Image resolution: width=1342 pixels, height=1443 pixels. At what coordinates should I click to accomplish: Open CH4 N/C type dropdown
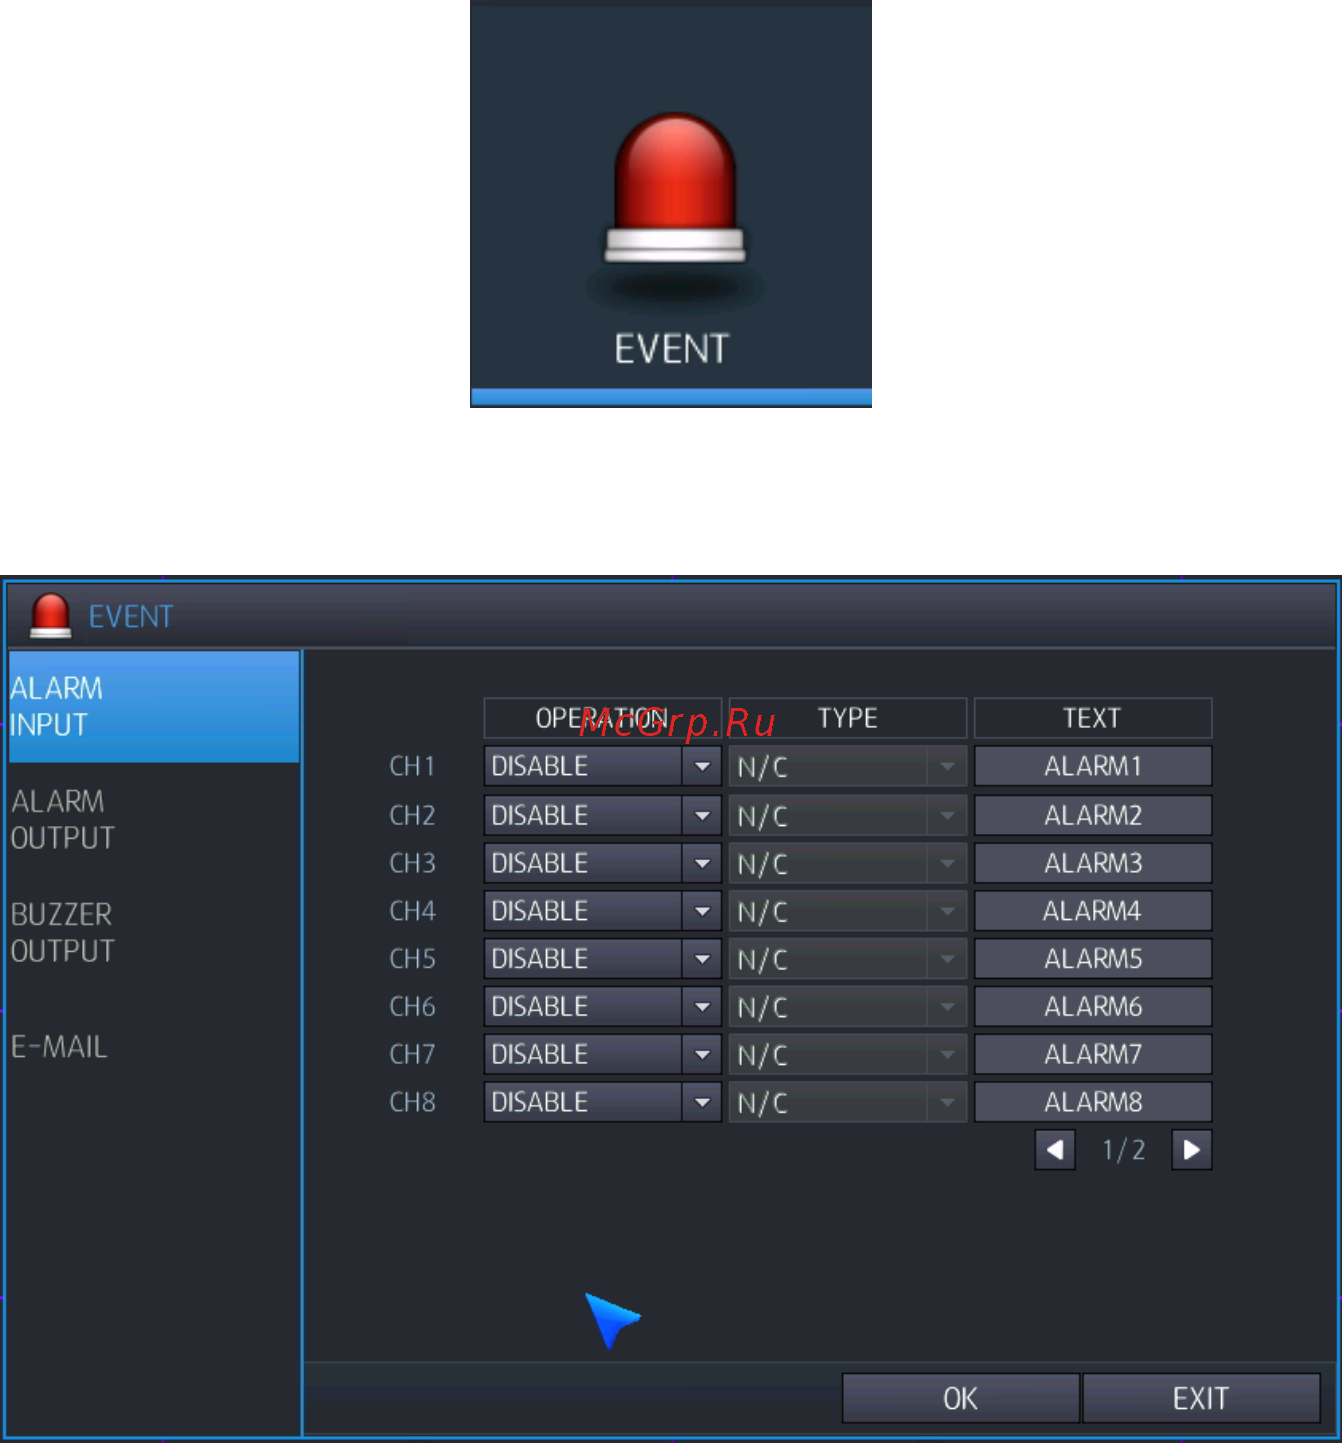click(x=848, y=911)
